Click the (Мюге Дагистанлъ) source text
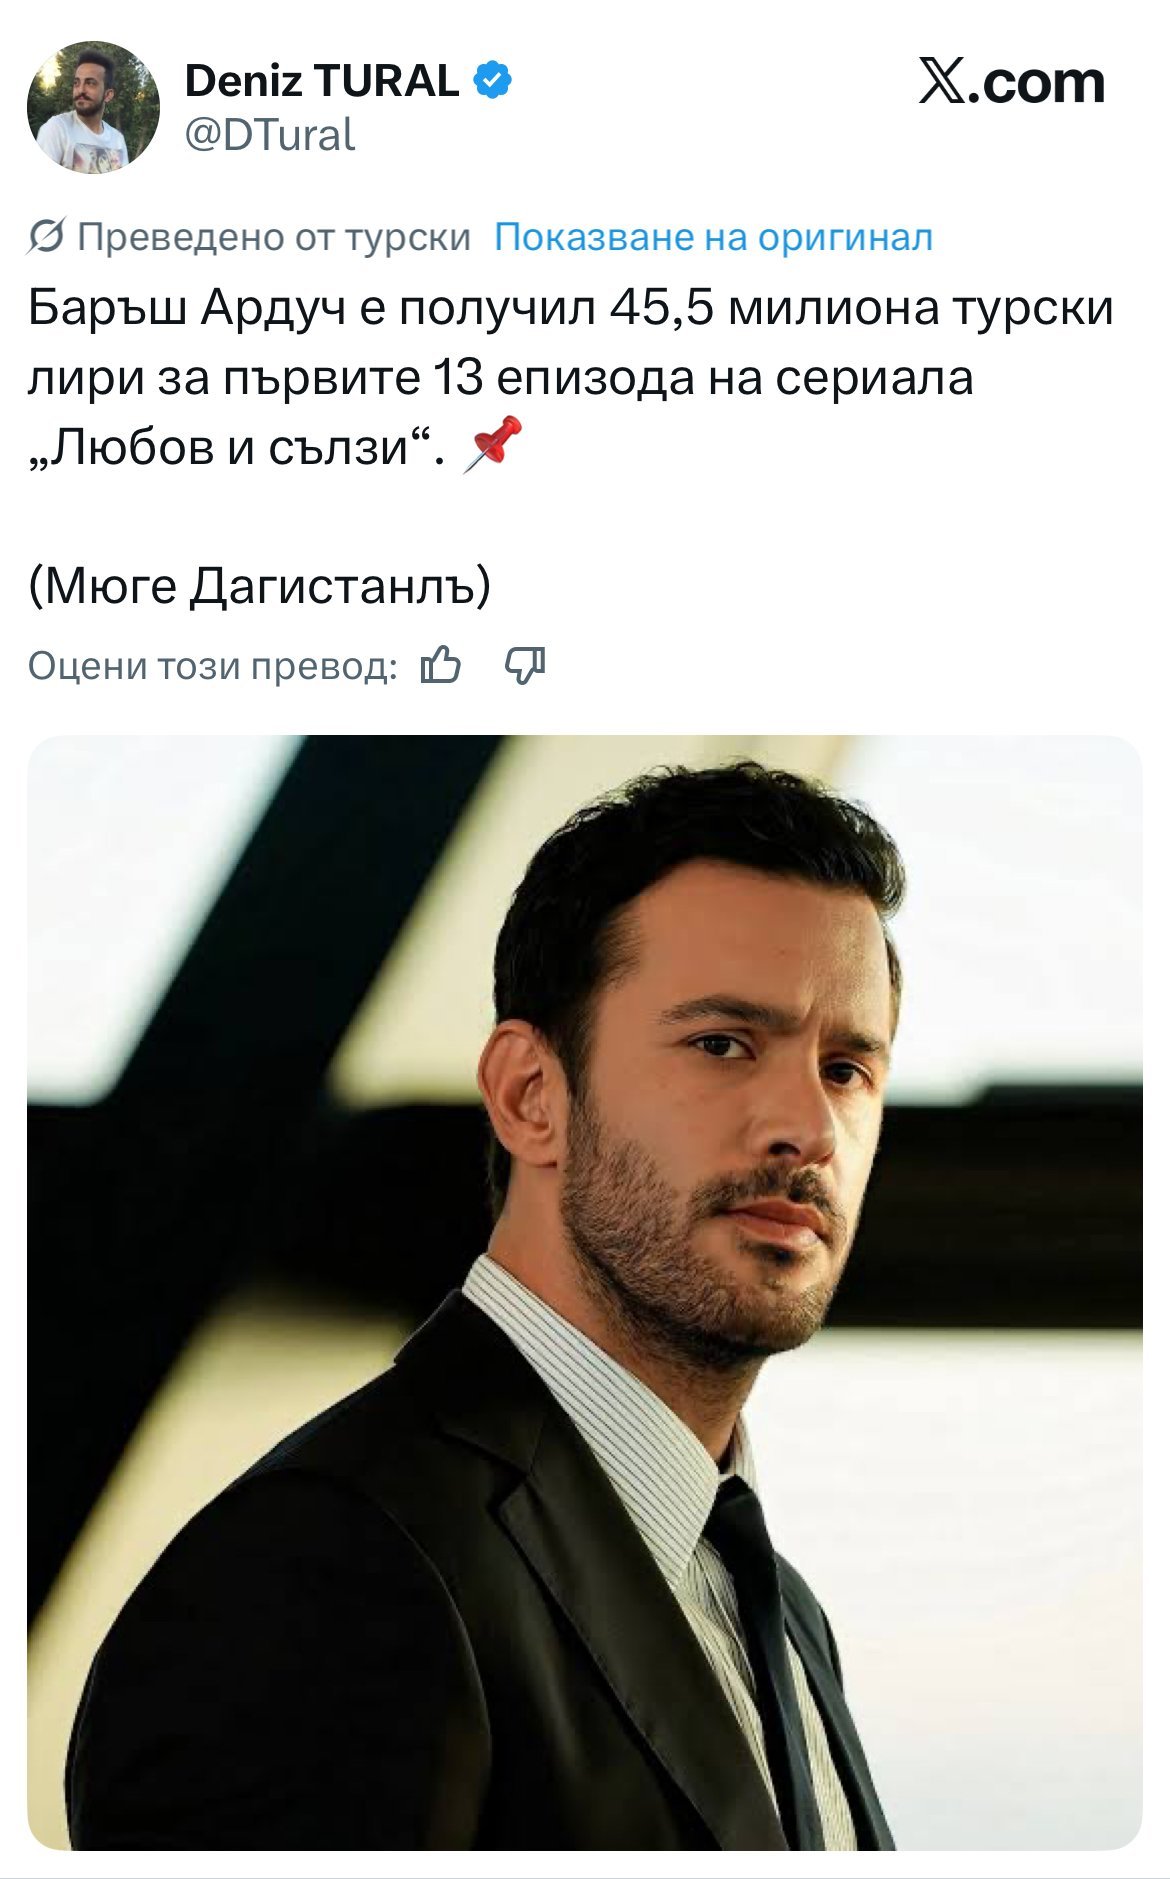Screen dimensions: 1170x1879 tap(260, 586)
